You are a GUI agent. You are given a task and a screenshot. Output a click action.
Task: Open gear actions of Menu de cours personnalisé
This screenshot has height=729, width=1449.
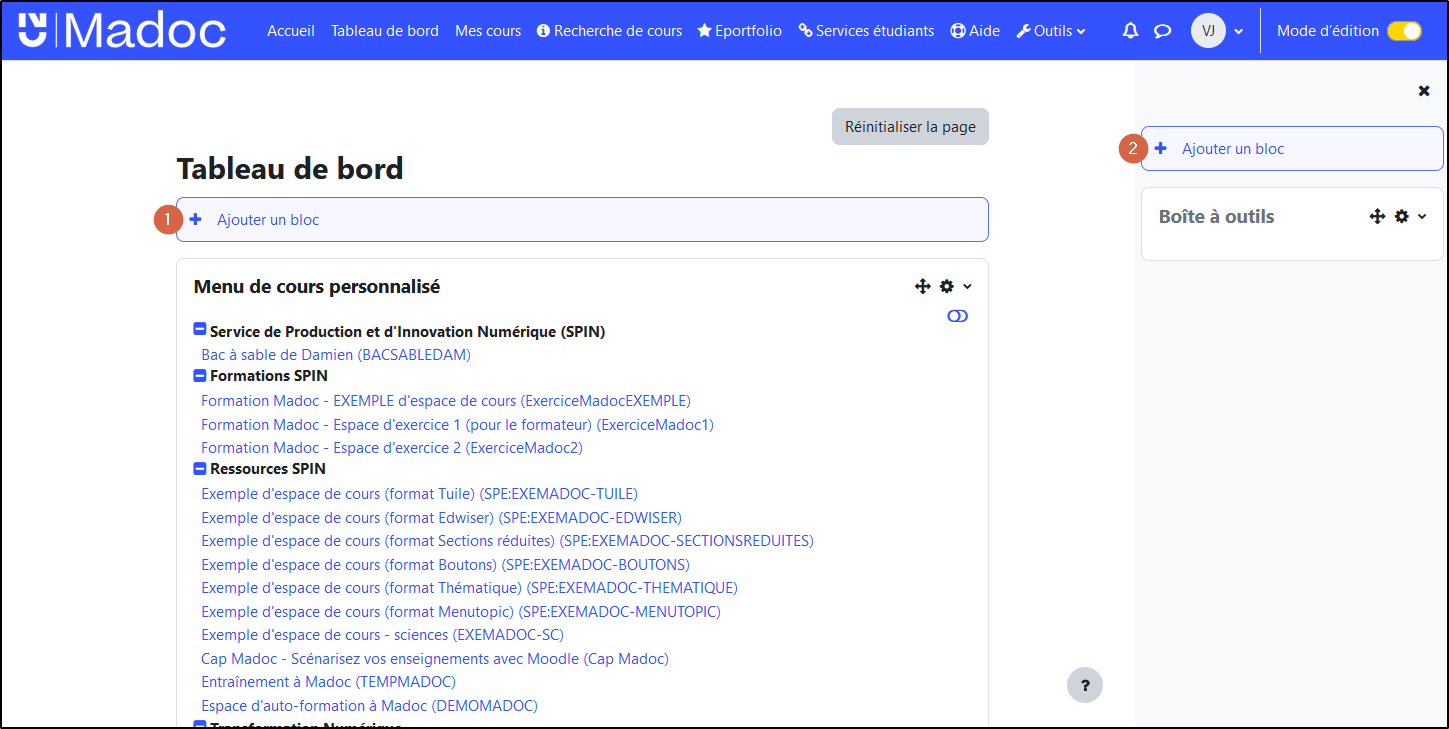click(x=947, y=287)
